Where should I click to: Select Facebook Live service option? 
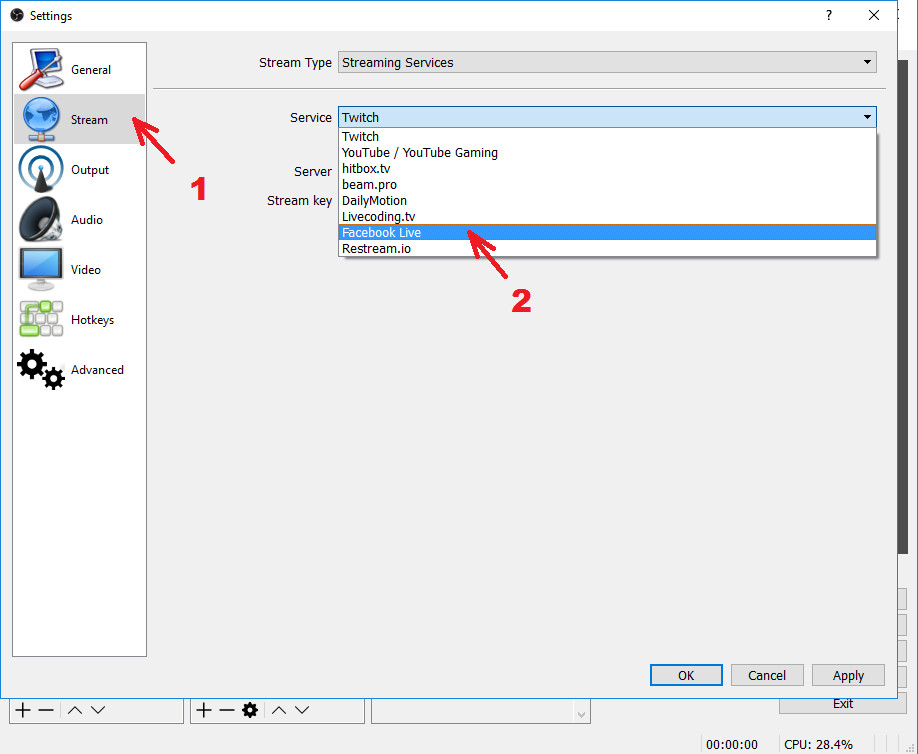pyautogui.click(x=607, y=232)
